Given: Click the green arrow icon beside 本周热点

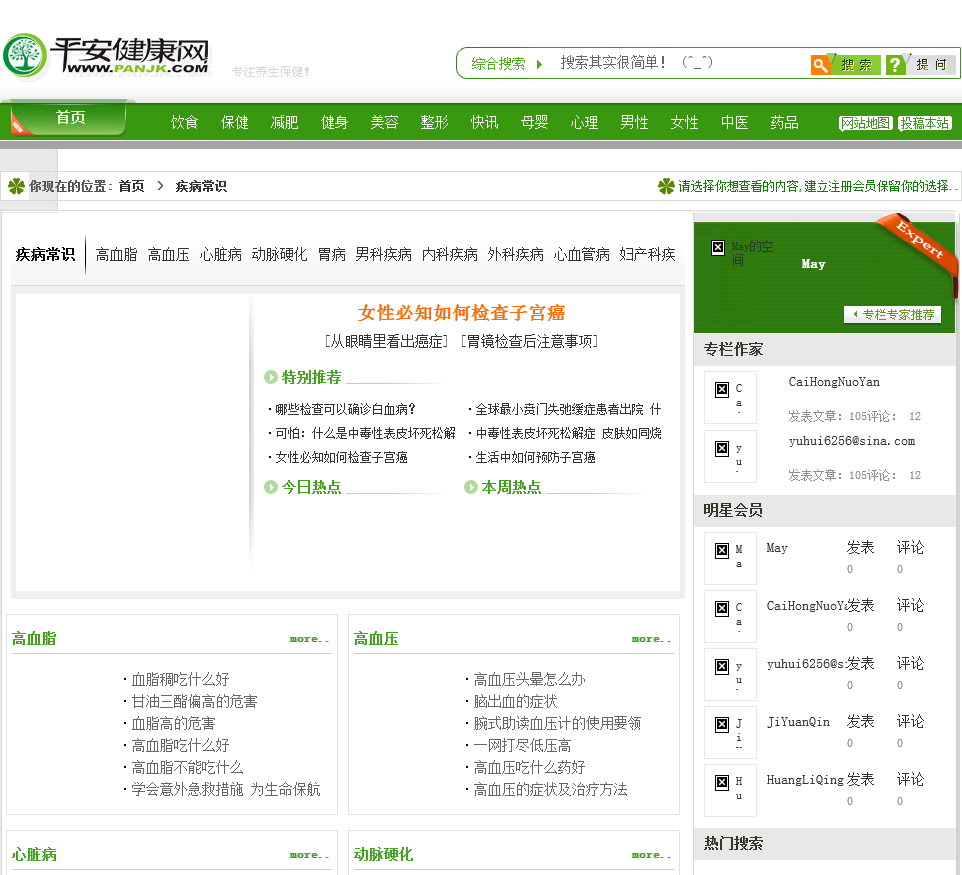Looking at the screenshot, I should 471,487.
